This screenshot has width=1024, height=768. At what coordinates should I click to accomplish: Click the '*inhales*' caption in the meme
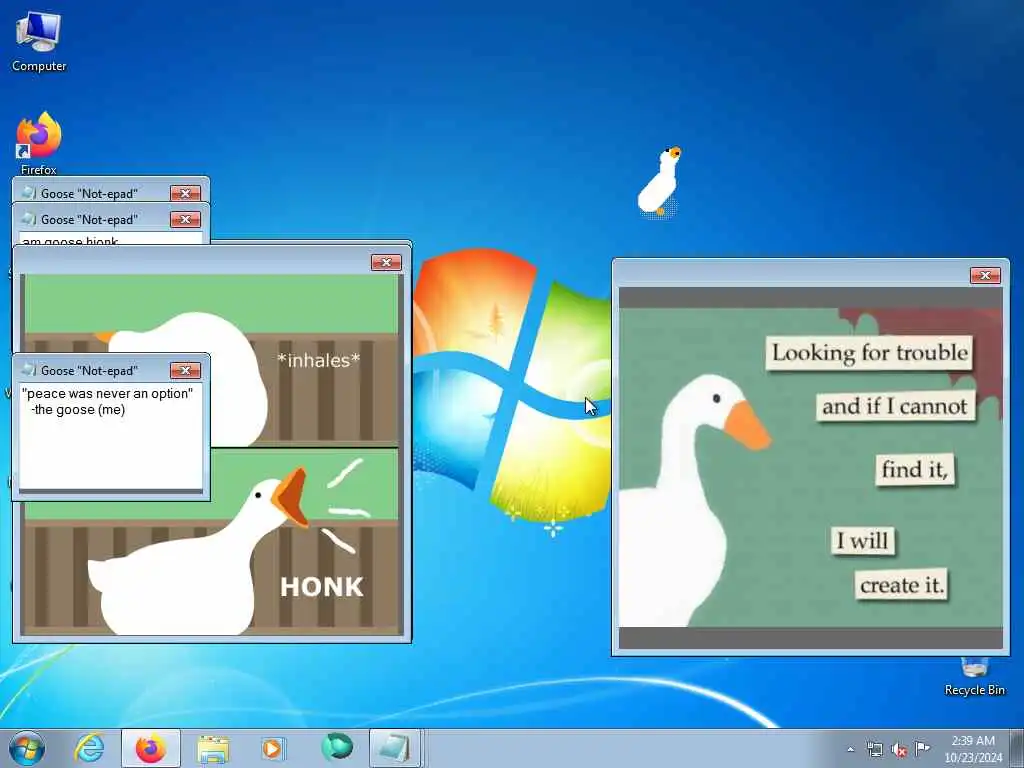(x=319, y=360)
